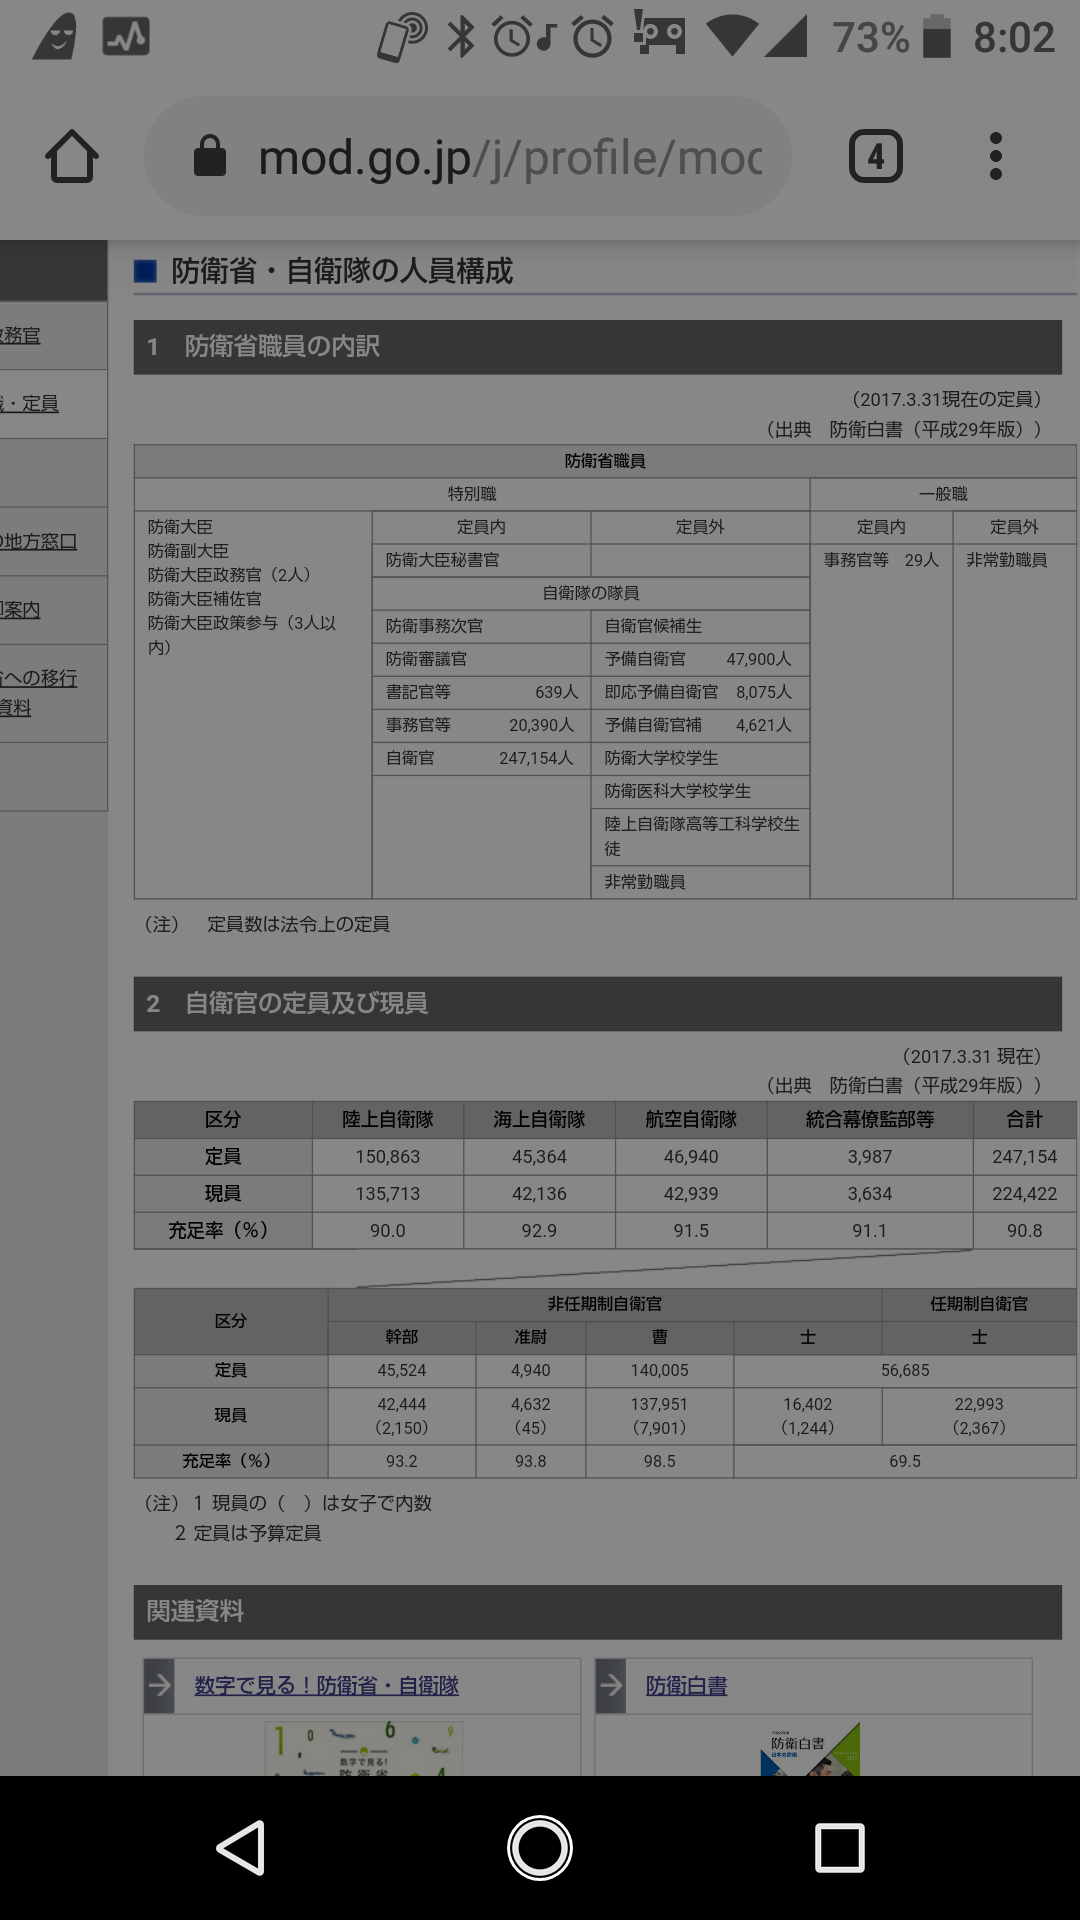Image resolution: width=1080 pixels, height=1920 pixels.
Task: Select the 69.5 充足率 cell
Action: point(905,1461)
